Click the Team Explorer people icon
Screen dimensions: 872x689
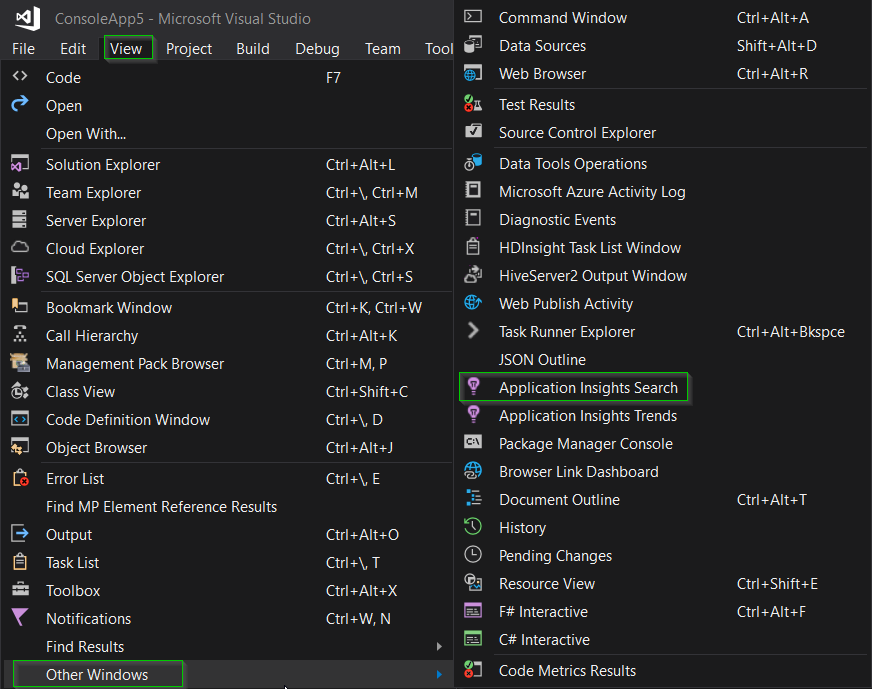[20, 191]
